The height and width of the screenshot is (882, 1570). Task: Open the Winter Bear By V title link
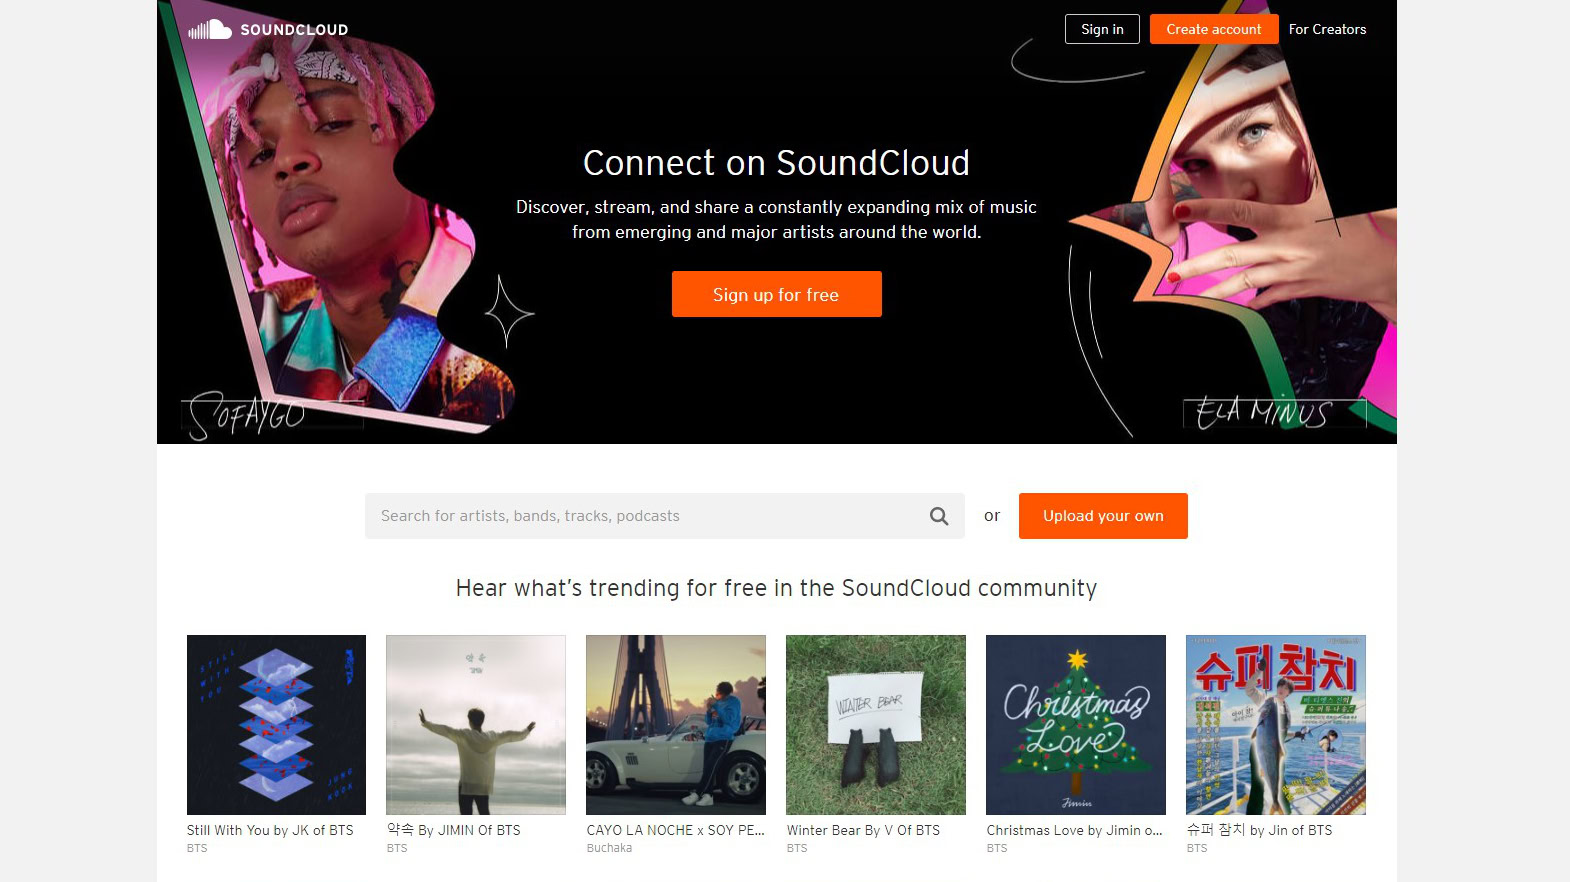tap(863, 830)
